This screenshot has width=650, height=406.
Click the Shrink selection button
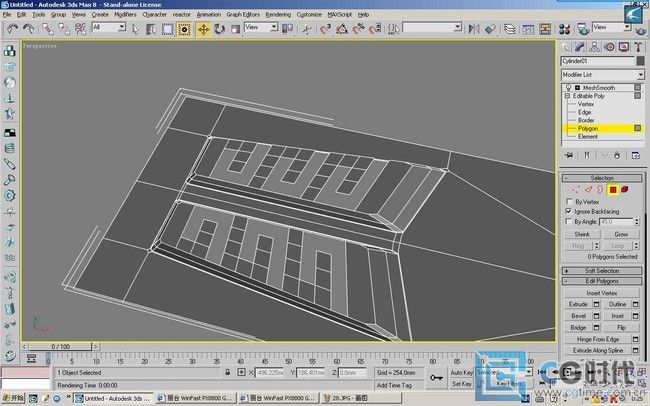pyautogui.click(x=582, y=234)
